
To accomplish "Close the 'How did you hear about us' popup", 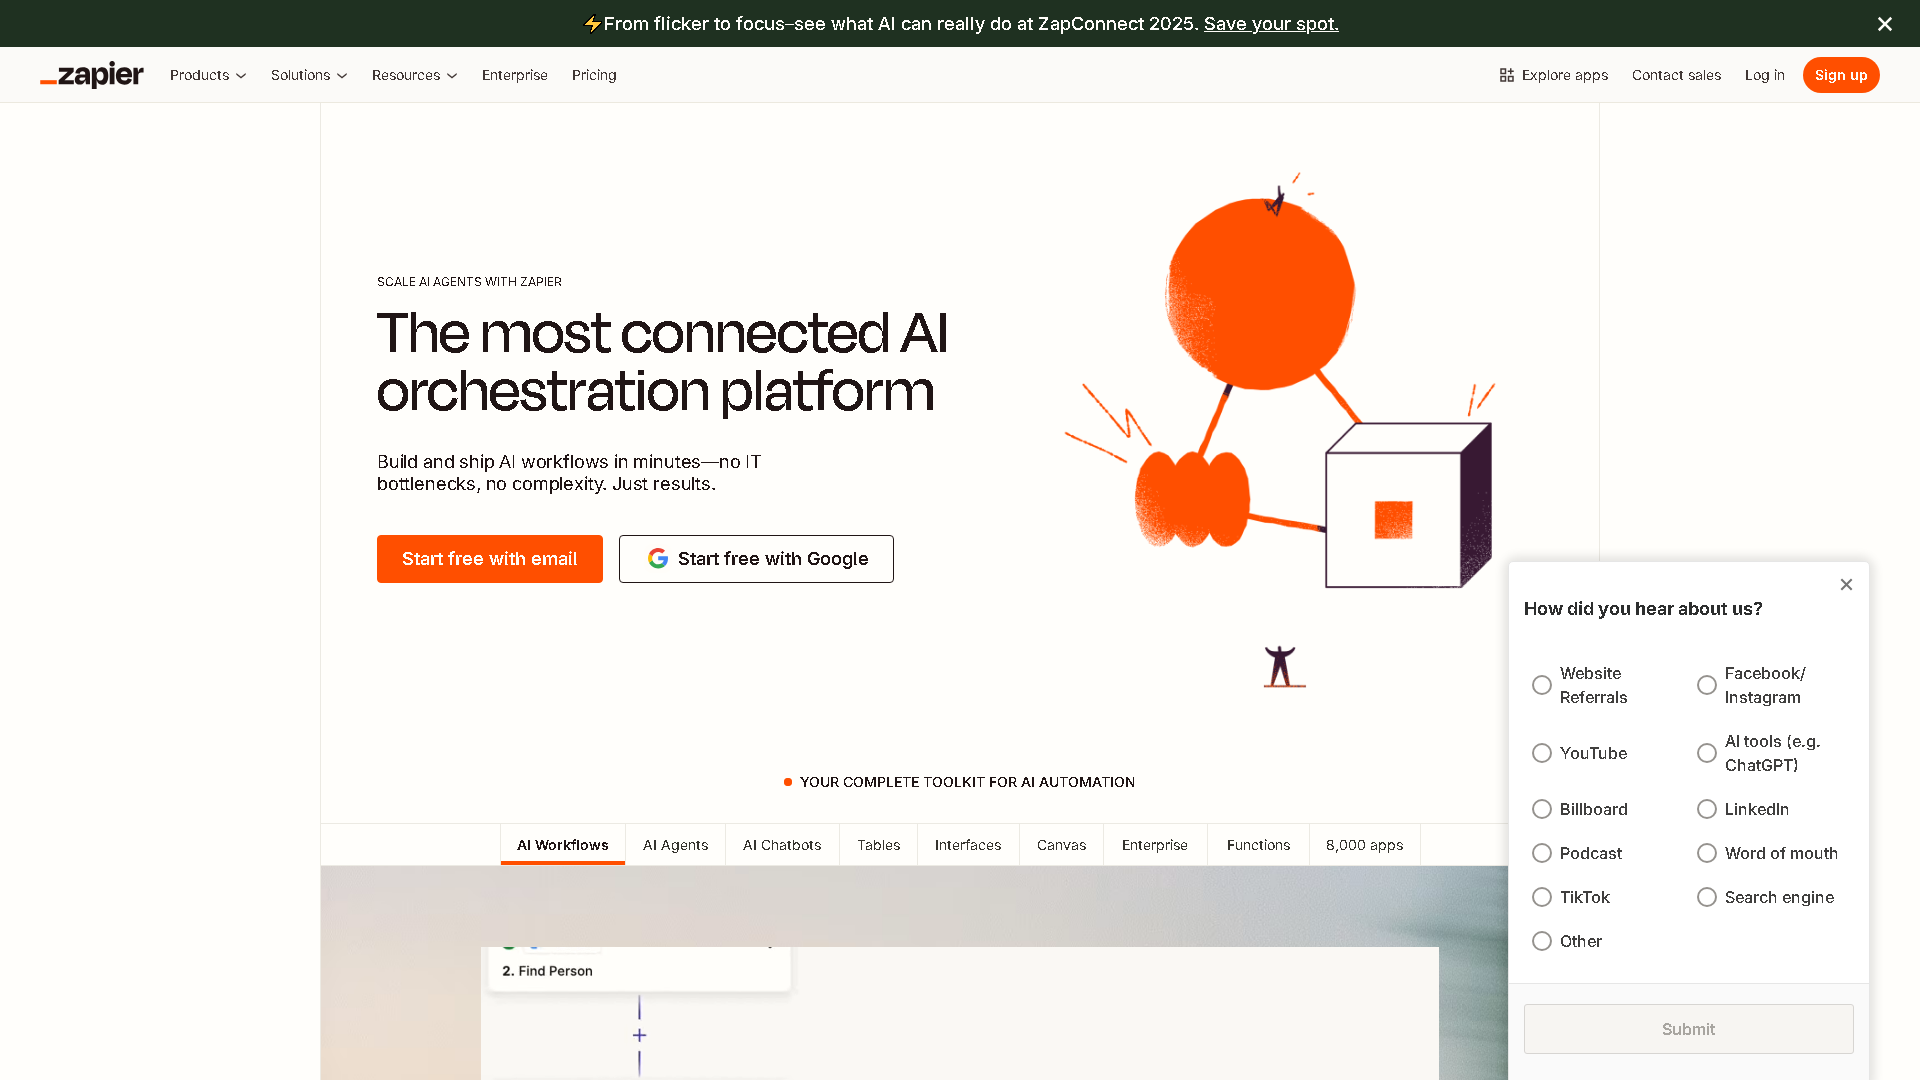I will 1846,584.
